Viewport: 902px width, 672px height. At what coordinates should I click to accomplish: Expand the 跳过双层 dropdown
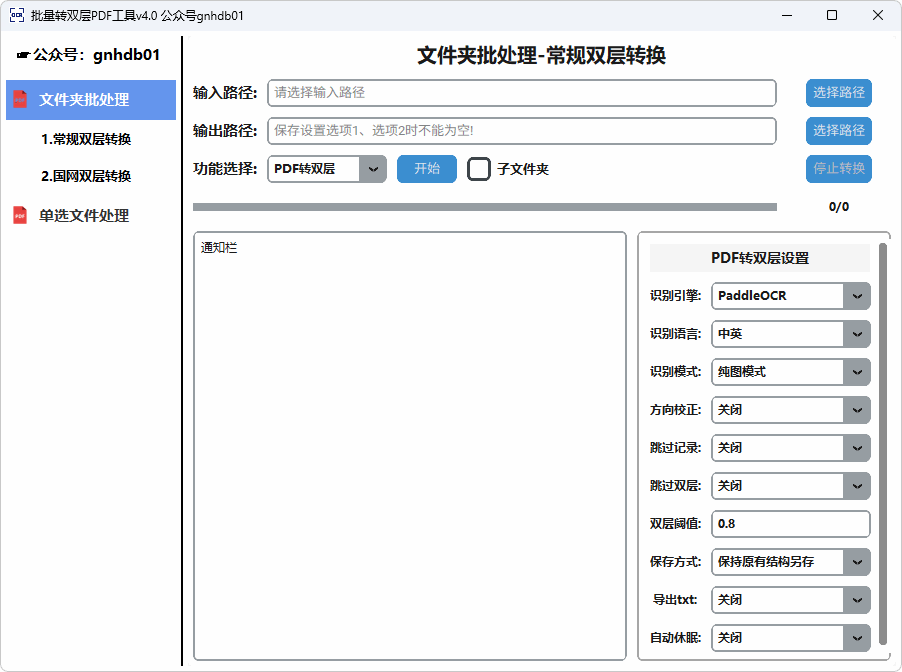click(x=790, y=486)
